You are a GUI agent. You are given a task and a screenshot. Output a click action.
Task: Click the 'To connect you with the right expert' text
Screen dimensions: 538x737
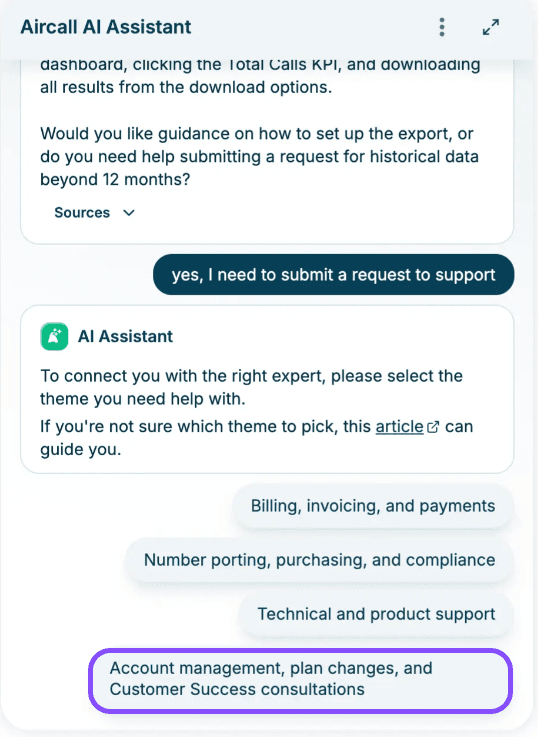pos(251,376)
